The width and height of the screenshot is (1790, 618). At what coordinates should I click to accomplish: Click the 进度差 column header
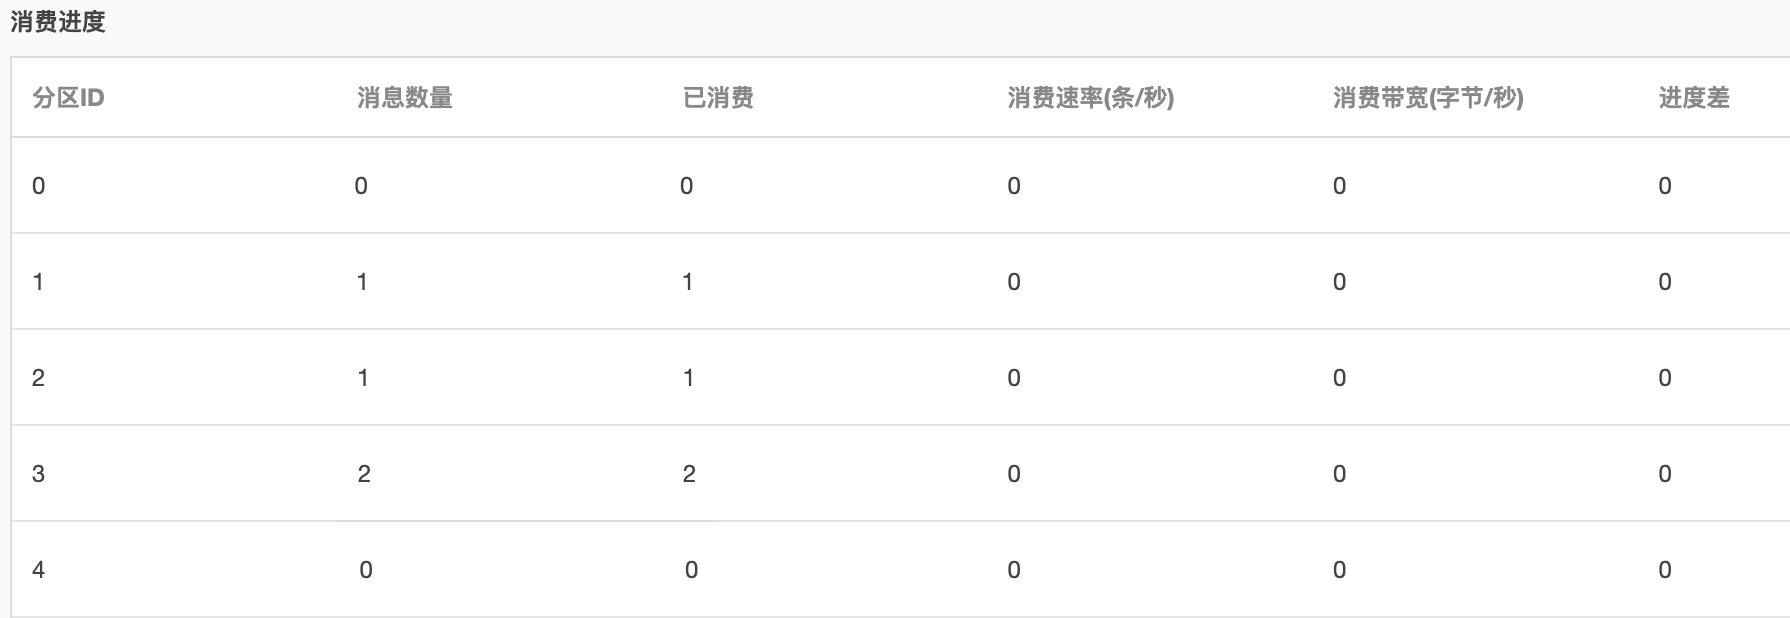pos(1695,96)
